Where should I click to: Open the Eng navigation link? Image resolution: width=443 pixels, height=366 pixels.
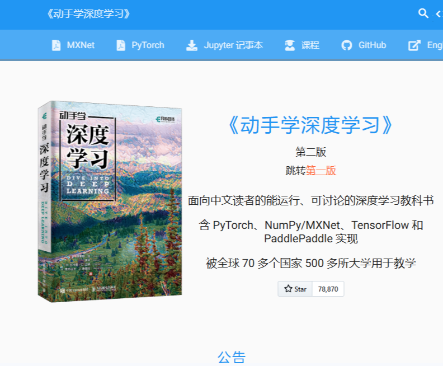click(x=426, y=45)
